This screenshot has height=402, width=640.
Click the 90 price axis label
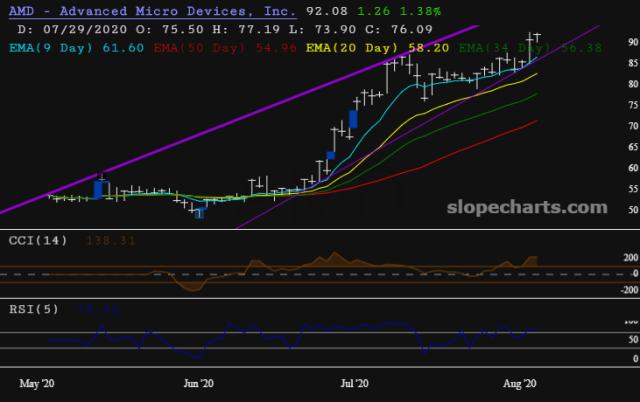tap(633, 42)
